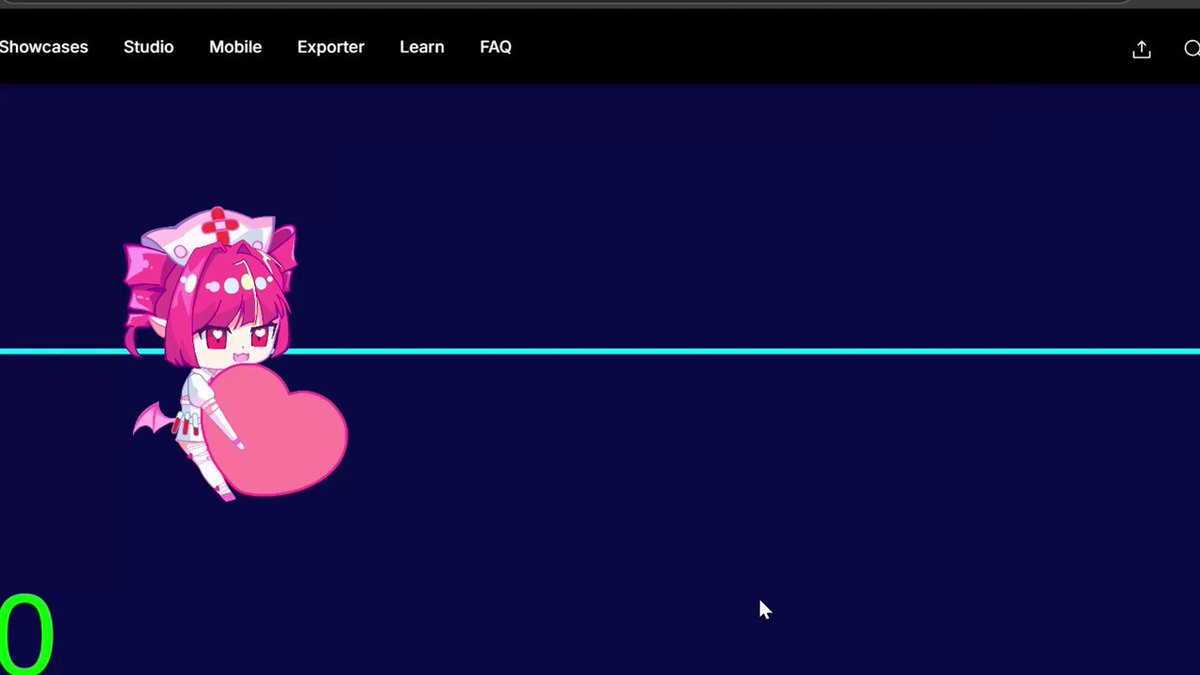Viewport: 1200px width, 675px height.
Task: Click the large pink heart
Action: click(x=277, y=430)
